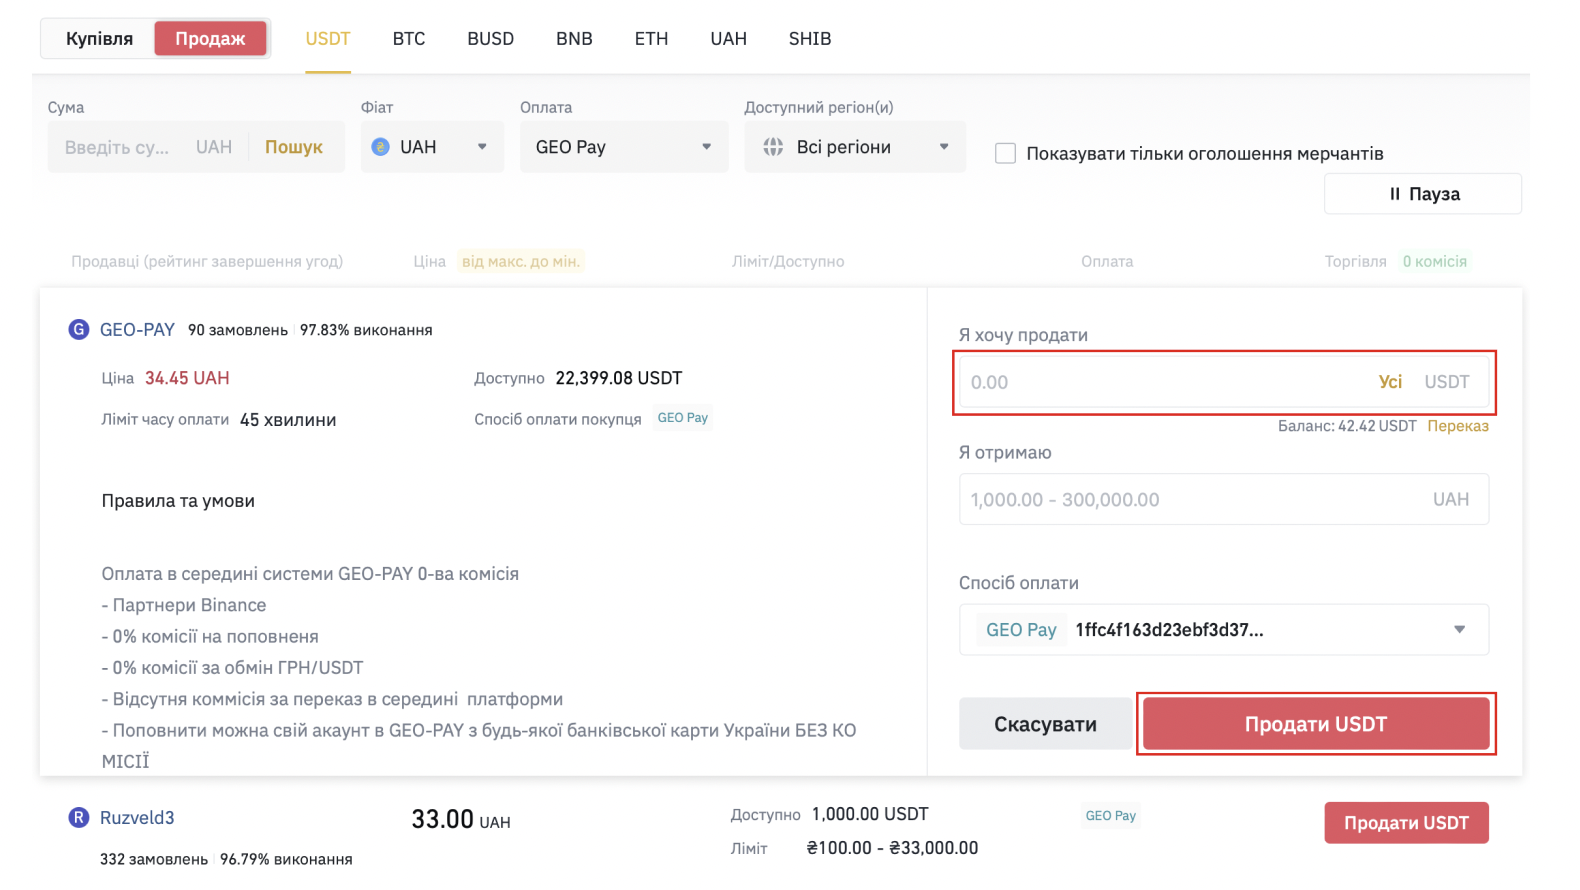Click Скасувати to cancel the order
1580x890 pixels.
(1045, 724)
